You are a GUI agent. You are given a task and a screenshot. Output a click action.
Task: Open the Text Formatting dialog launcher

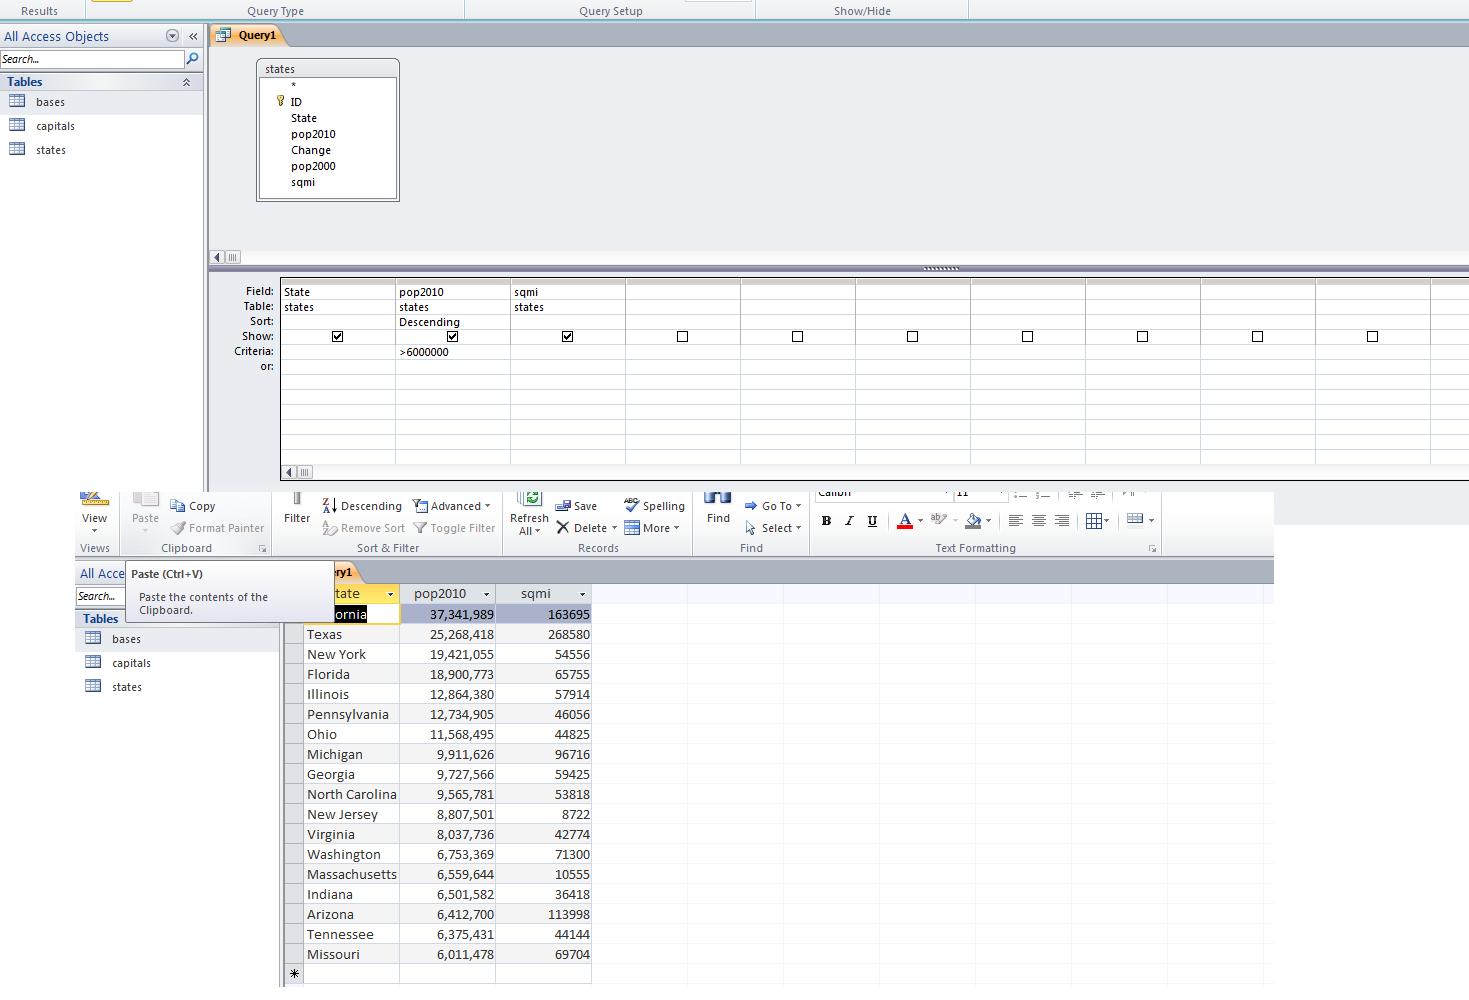click(1152, 549)
